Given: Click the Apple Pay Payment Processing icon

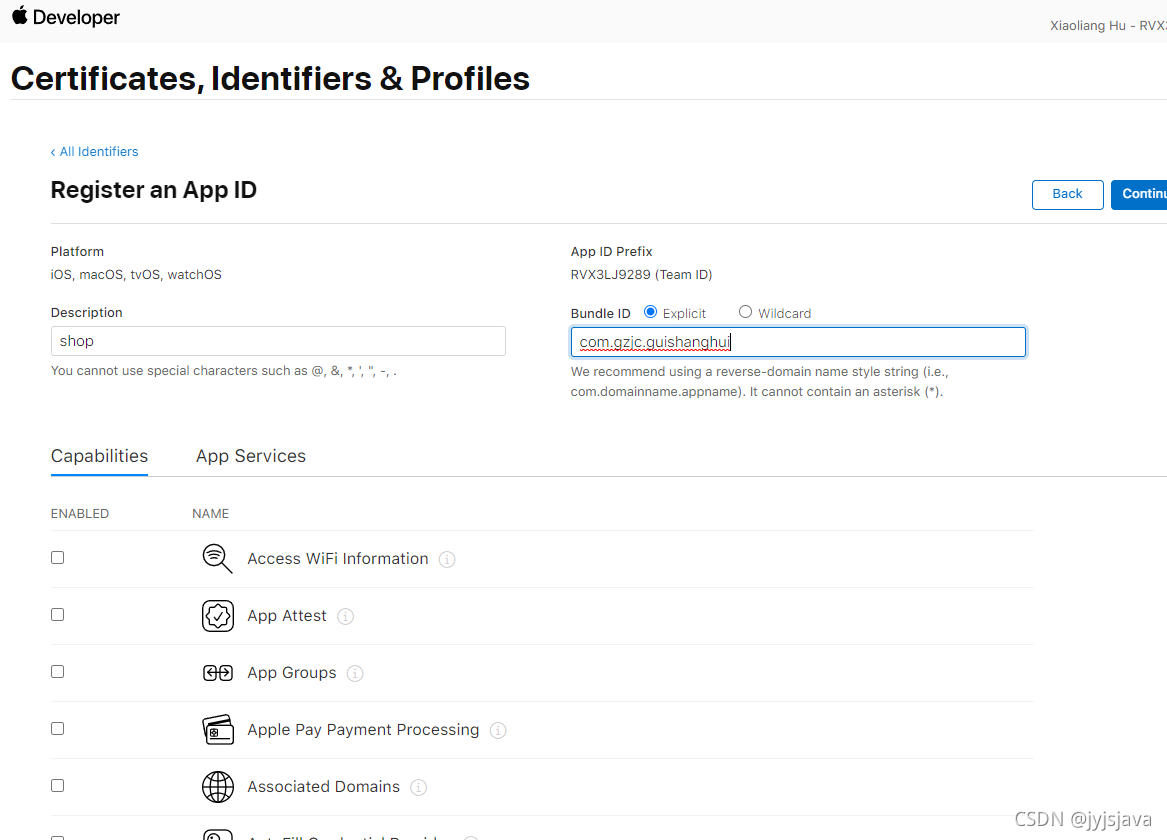Looking at the screenshot, I should 217,730.
